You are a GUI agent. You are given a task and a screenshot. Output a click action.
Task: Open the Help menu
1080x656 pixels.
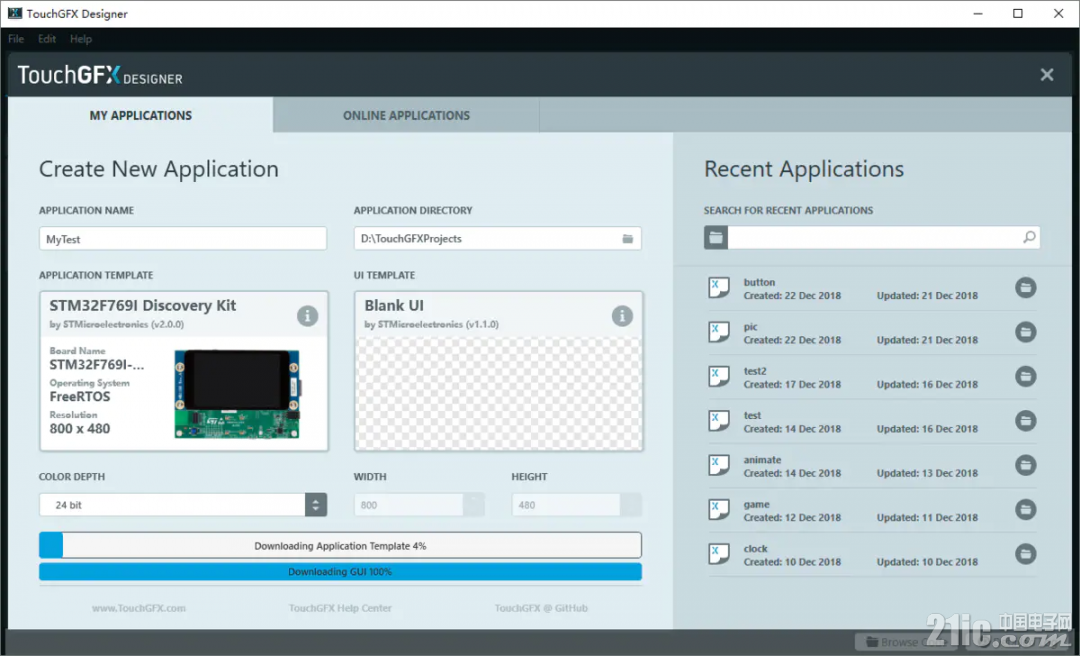[81, 39]
